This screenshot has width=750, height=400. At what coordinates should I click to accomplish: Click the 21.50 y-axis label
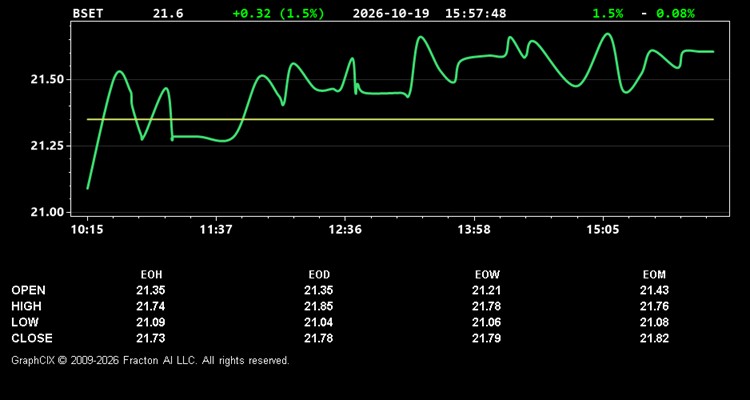47,79
